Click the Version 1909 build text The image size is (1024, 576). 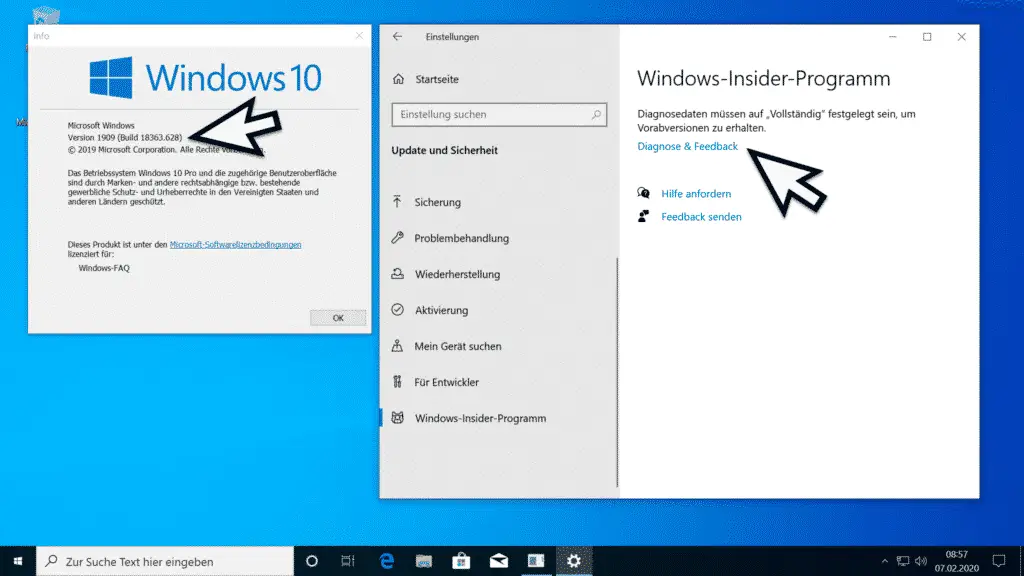tap(125, 137)
